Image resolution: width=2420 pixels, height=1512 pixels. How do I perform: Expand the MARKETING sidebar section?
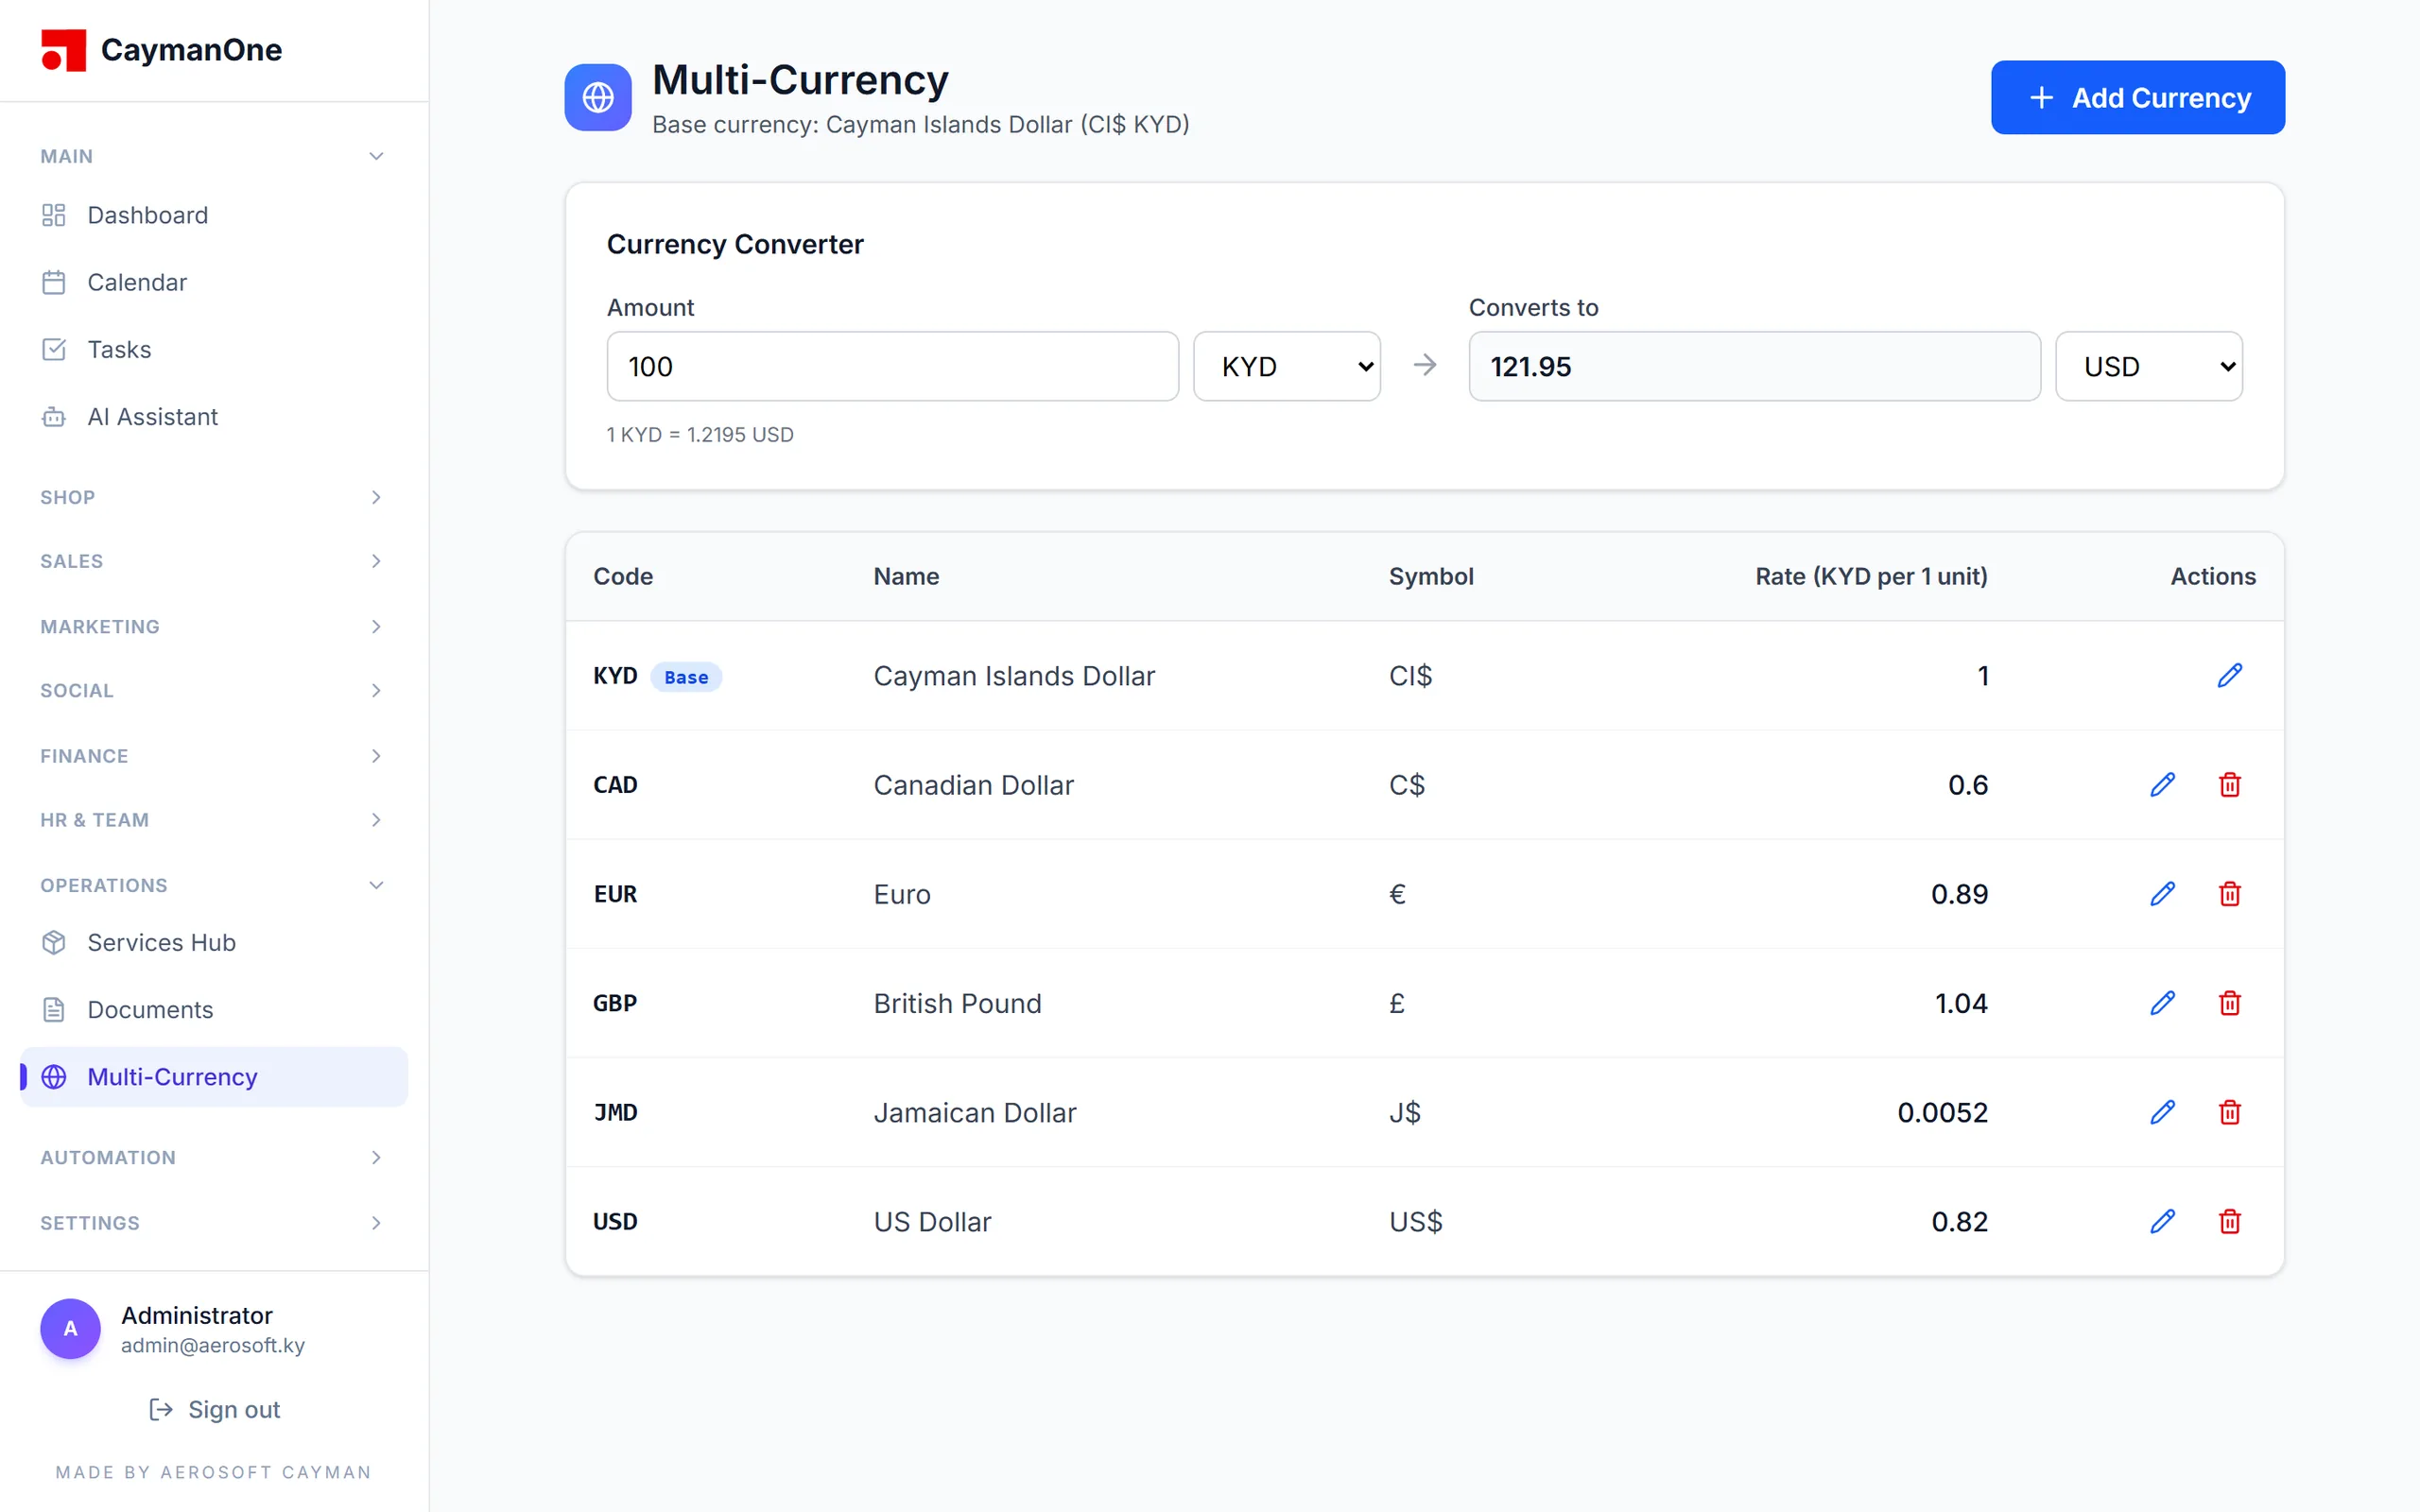coord(213,626)
